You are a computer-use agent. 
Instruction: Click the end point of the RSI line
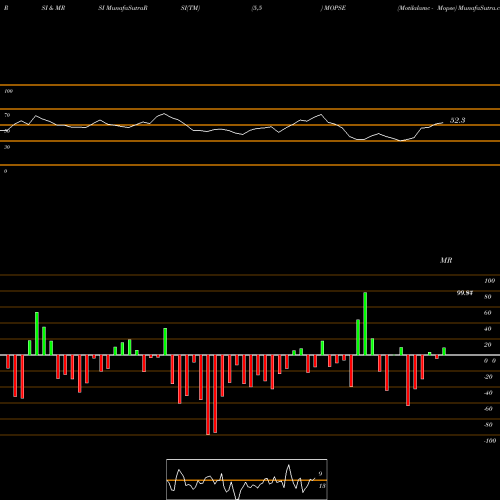click(x=443, y=122)
